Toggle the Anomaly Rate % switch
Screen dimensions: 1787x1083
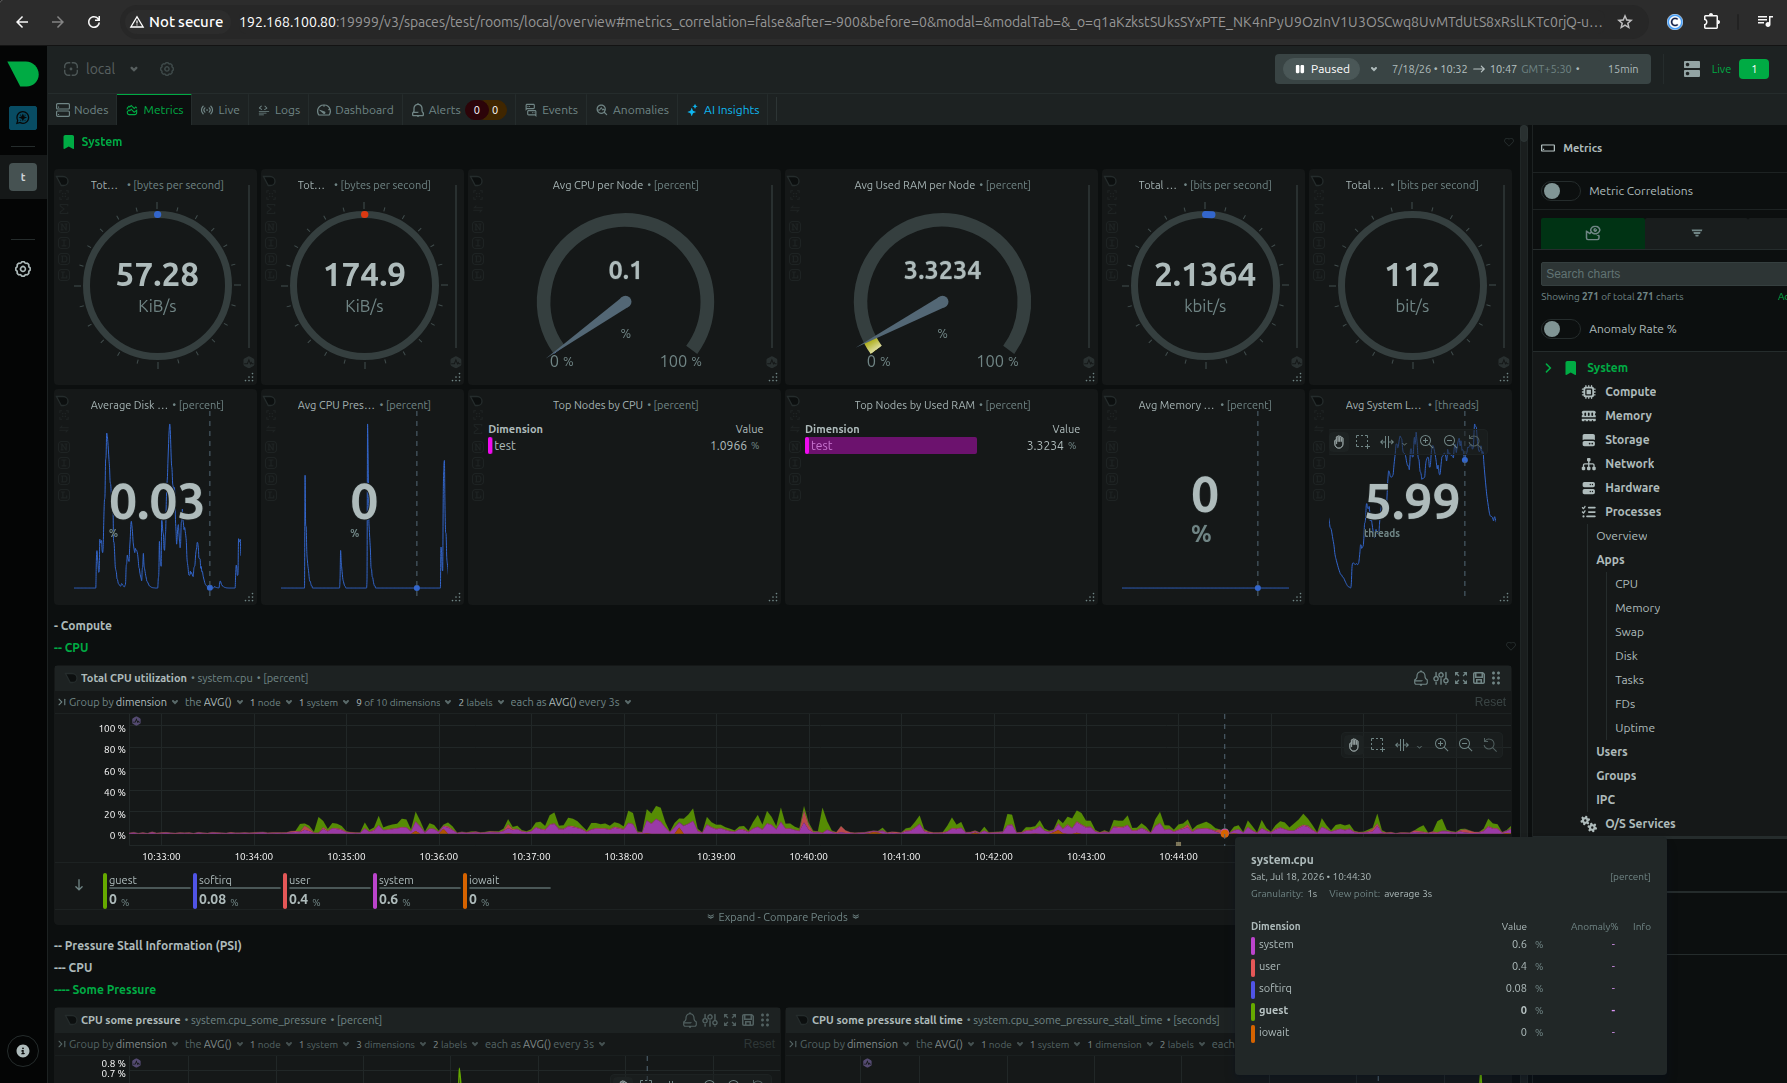pos(1560,329)
